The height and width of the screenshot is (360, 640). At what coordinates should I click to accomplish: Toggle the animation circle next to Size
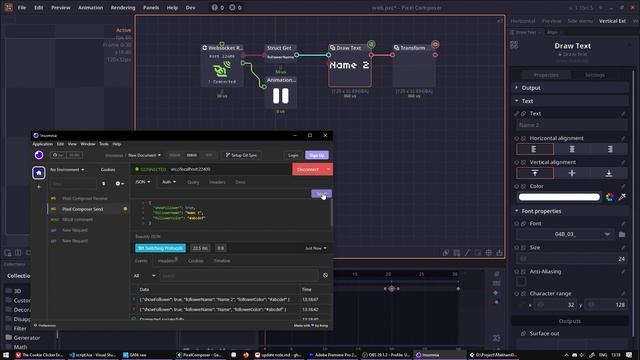click(517, 247)
